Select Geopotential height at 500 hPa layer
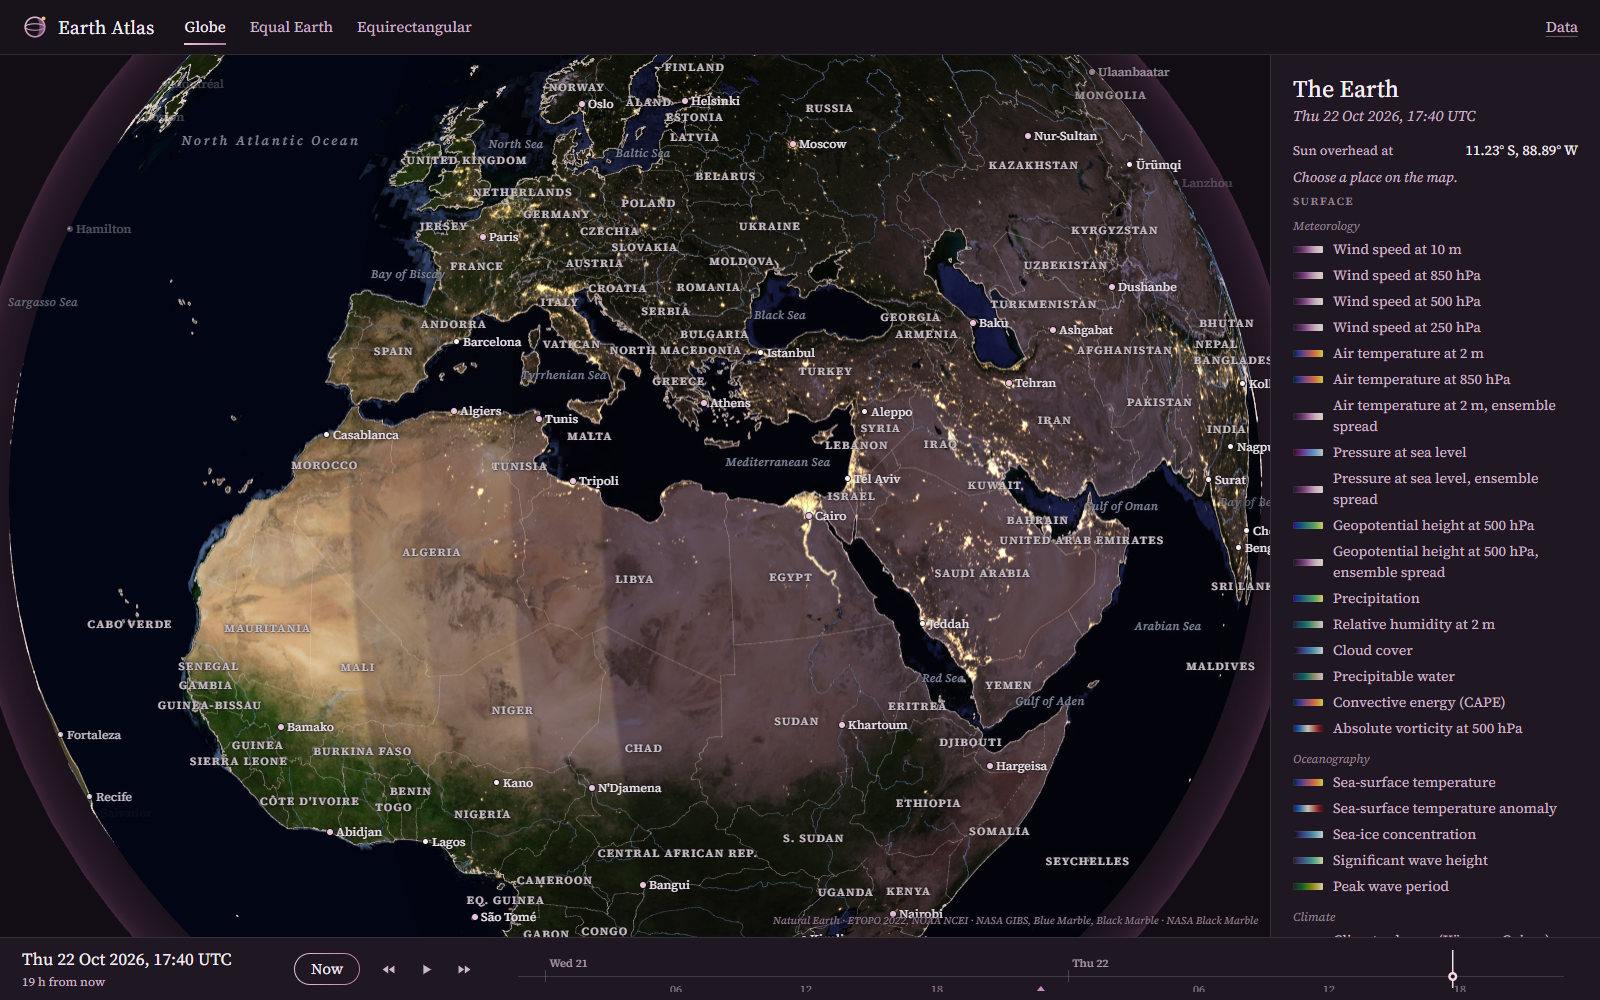This screenshot has width=1600, height=1000. [1435, 525]
